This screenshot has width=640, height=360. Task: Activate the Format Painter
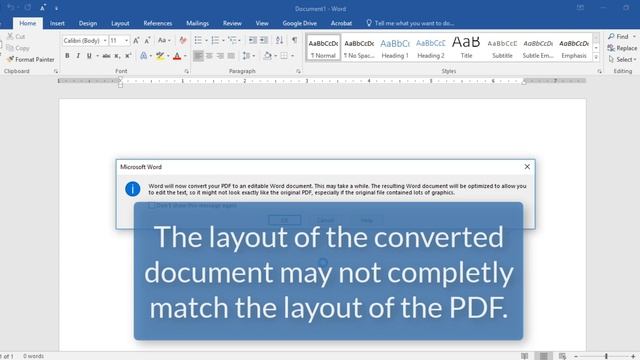31,60
